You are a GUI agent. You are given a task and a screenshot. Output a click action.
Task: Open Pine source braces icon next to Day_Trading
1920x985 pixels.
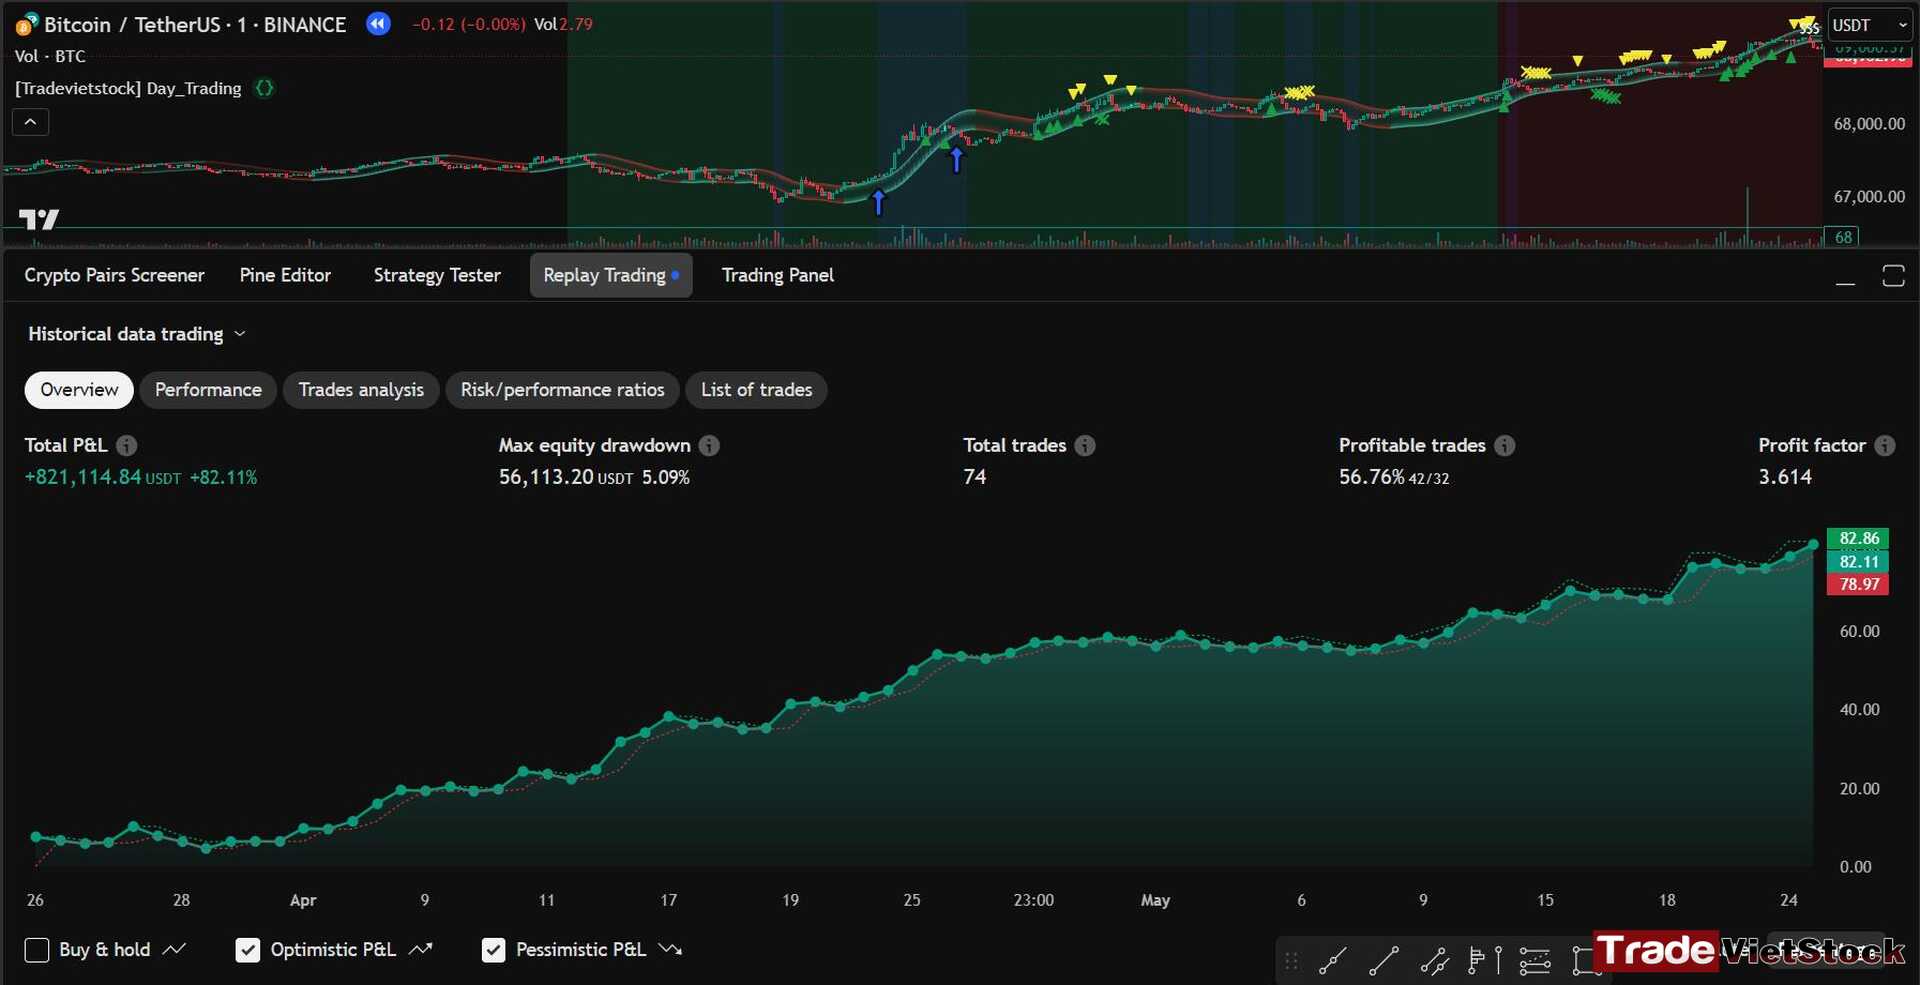click(264, 88)
